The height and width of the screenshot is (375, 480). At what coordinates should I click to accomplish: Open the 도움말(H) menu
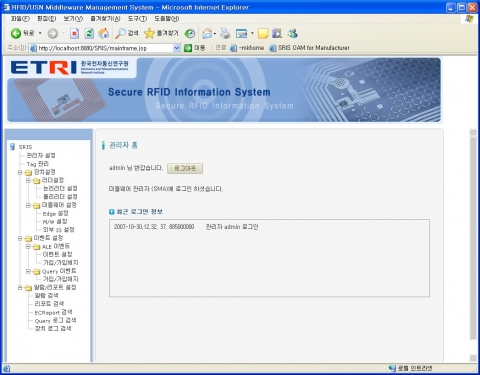pyautogui.click(x=167, y=19)
